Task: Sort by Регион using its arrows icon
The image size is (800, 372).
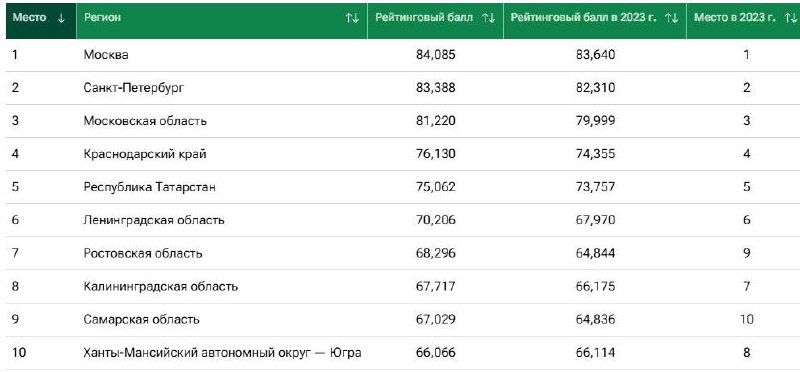Action: point(352,18)
